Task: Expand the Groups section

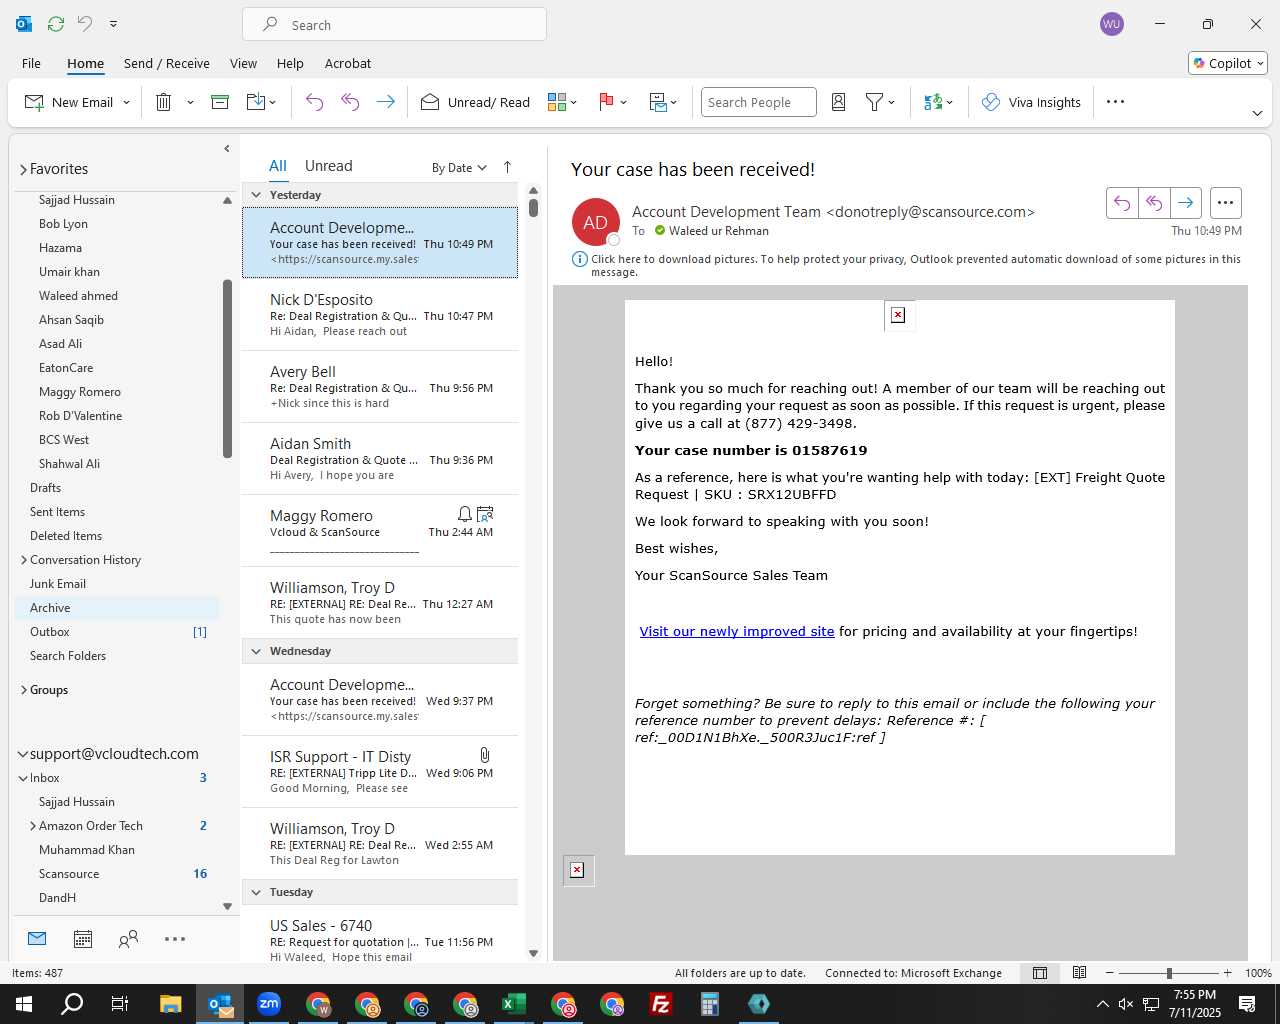Action: coord(24,690)
